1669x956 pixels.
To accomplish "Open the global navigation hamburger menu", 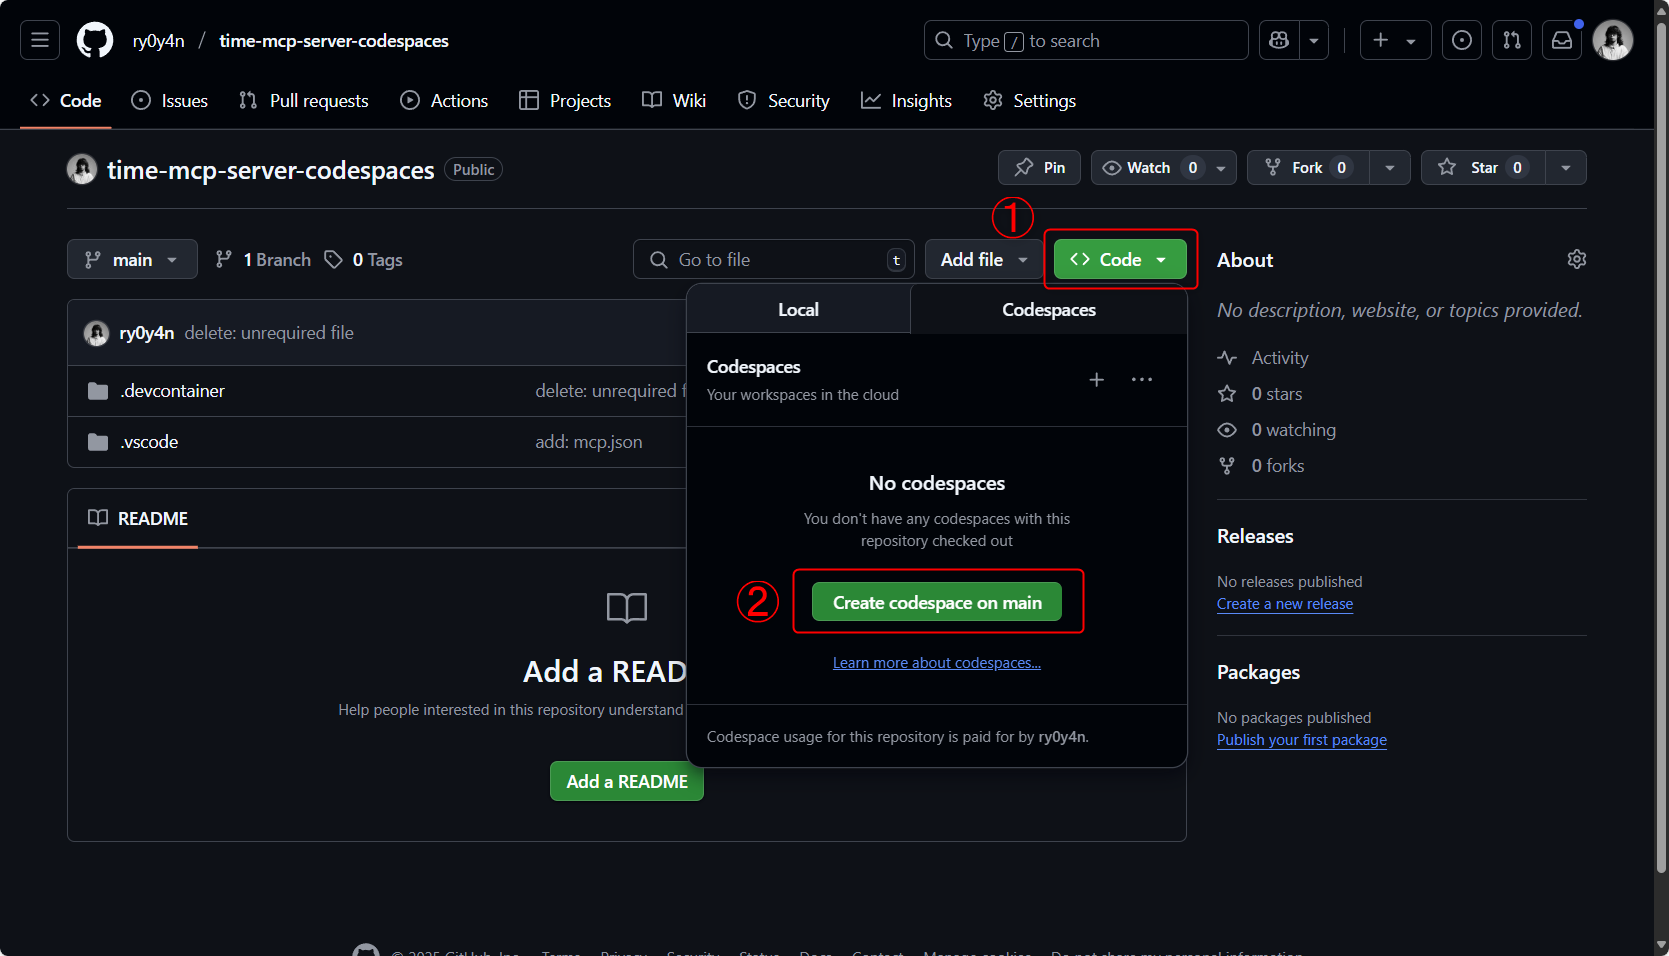I will (x=40, y=40).
